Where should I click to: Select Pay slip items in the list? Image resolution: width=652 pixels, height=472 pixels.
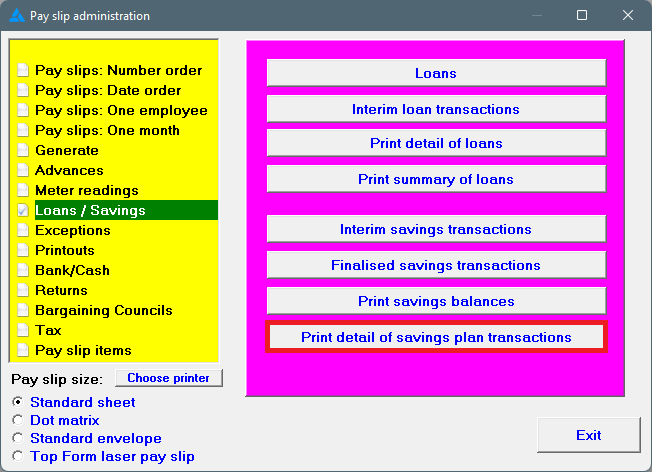(x=83, y=350)
